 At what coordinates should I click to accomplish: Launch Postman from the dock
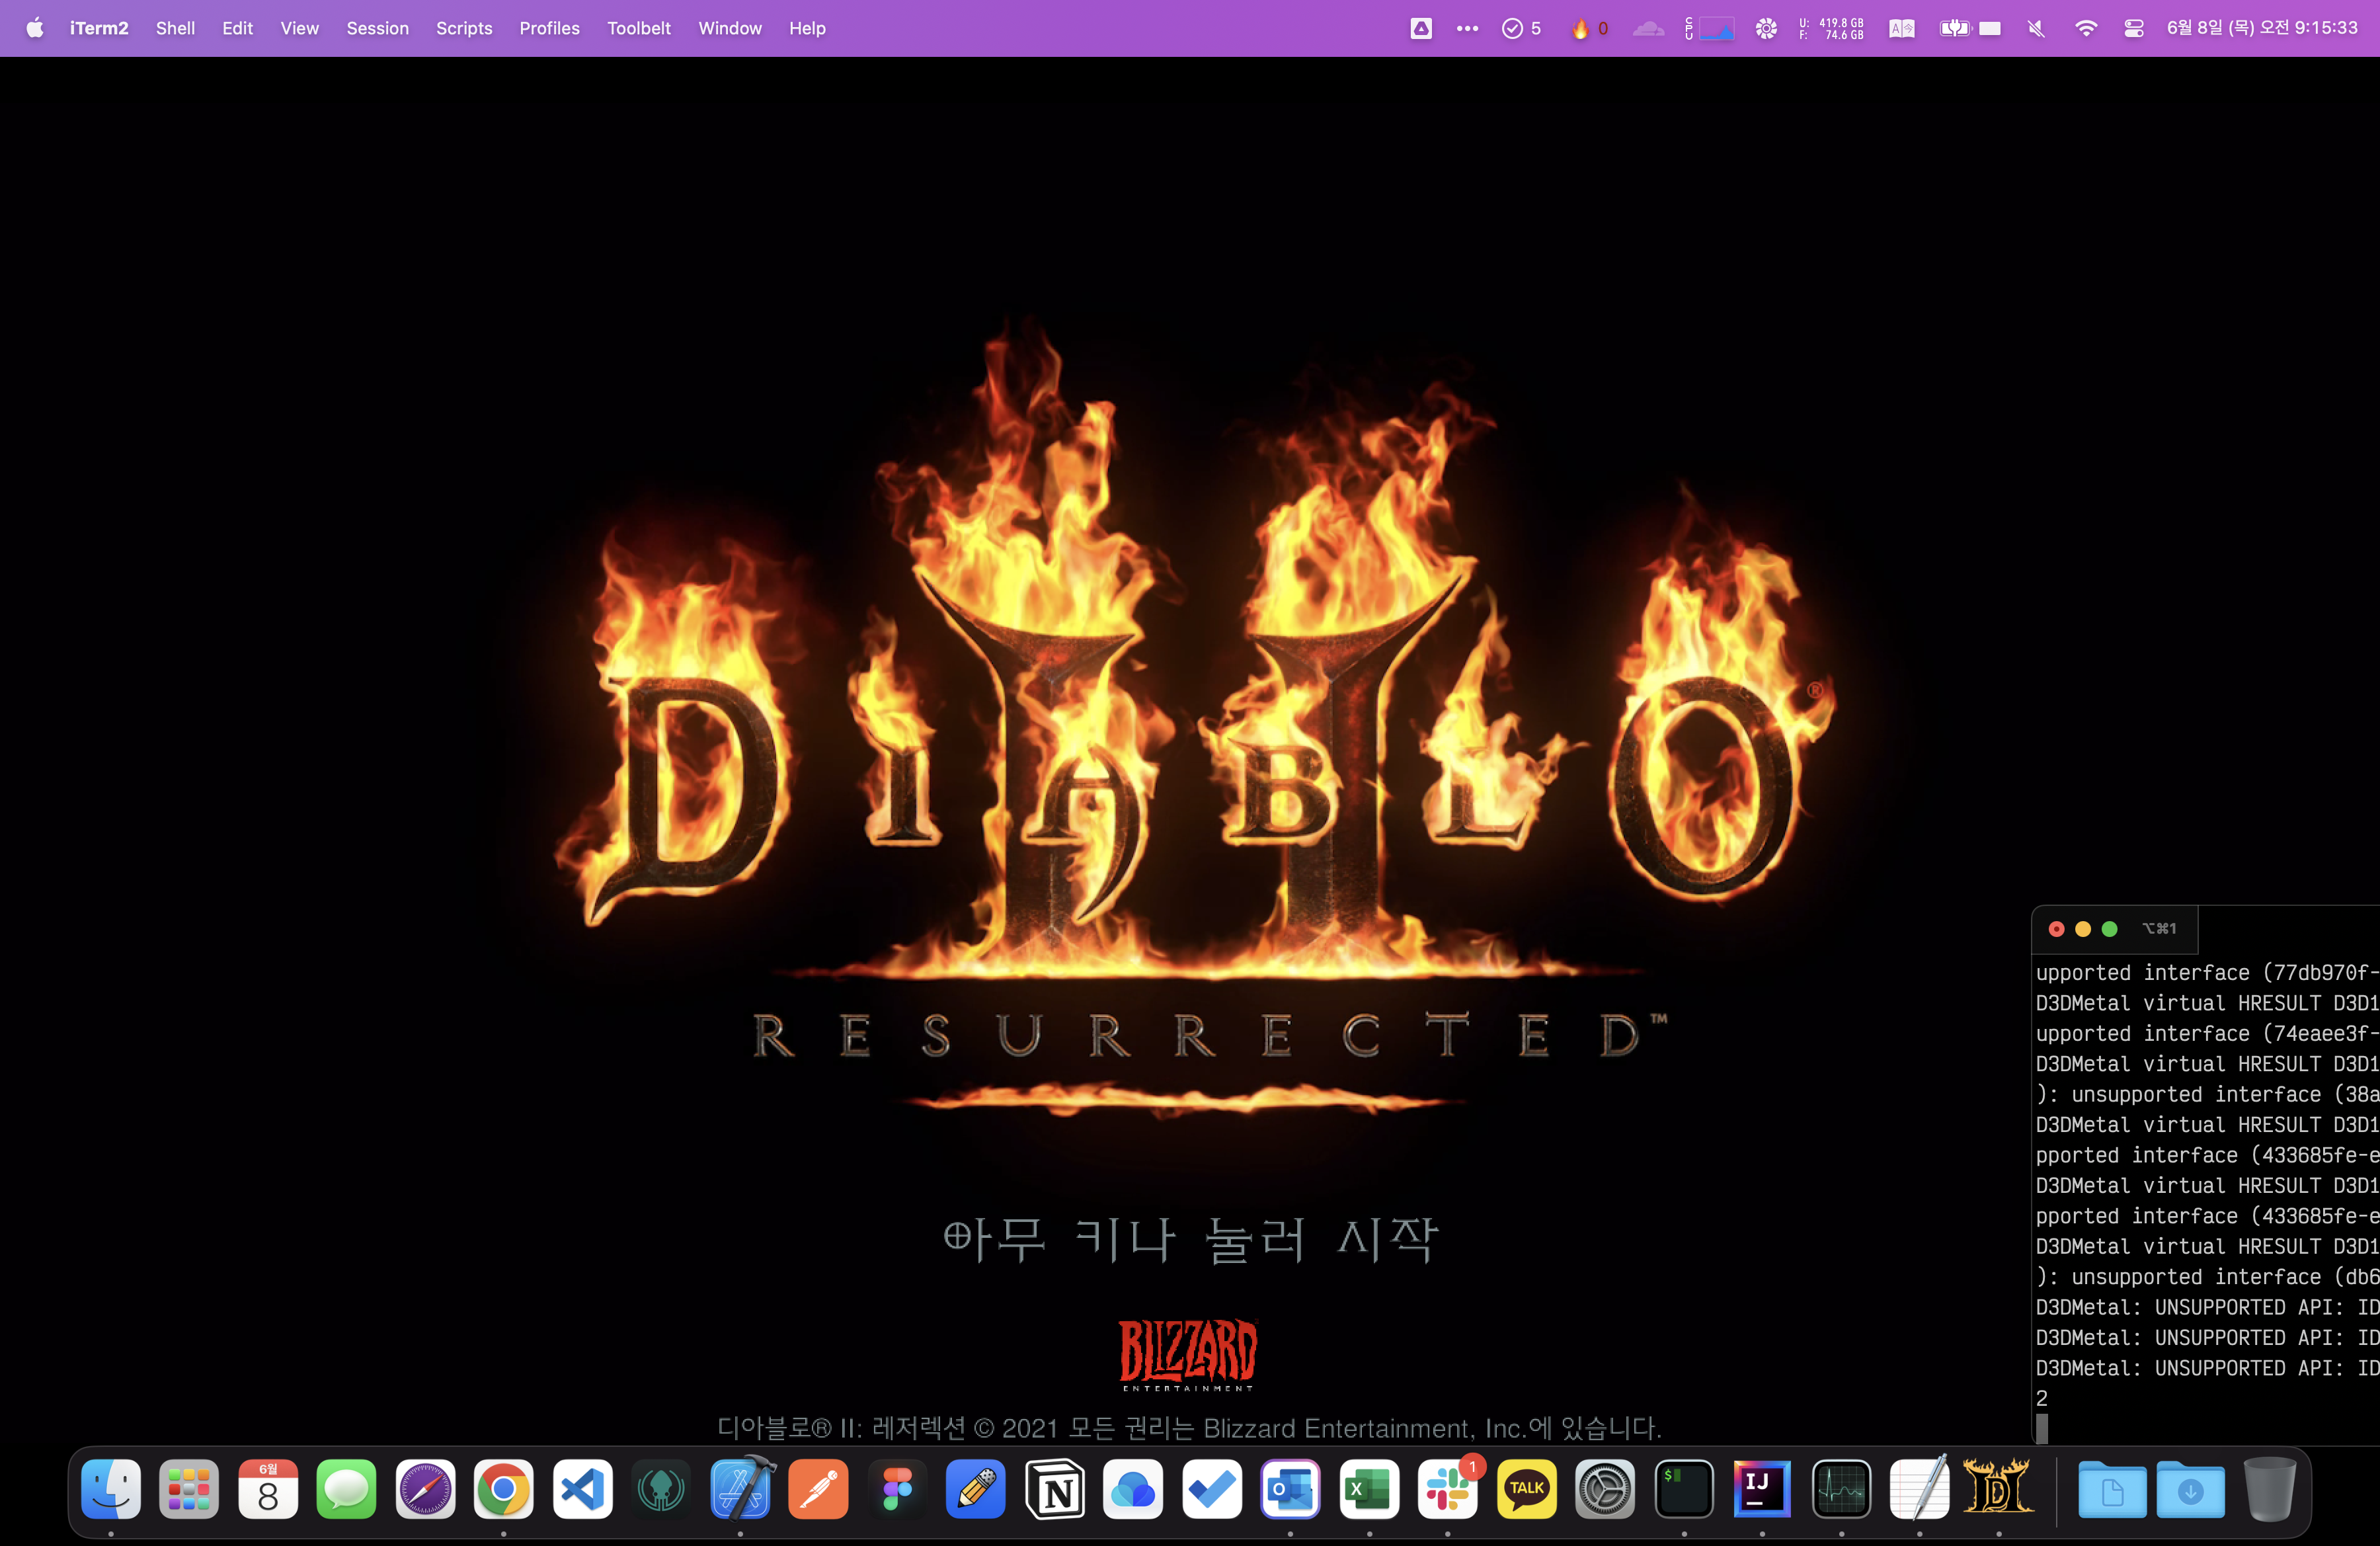coord(819,1488)
